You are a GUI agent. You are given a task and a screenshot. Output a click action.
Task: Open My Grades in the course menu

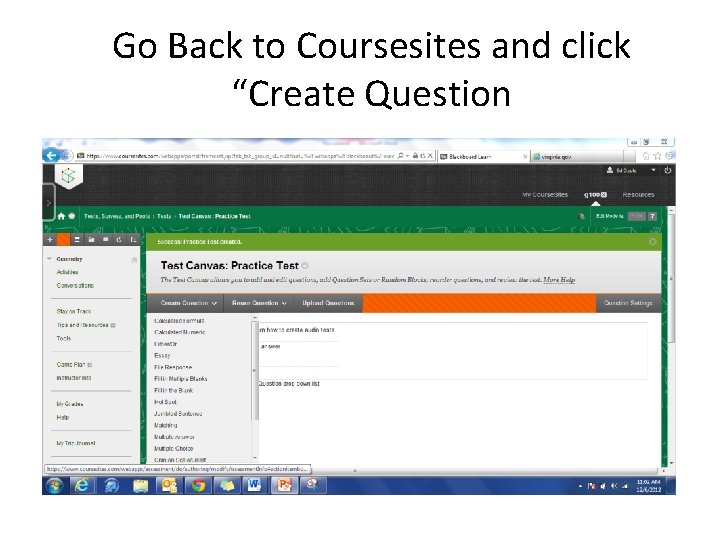point(70,404)
